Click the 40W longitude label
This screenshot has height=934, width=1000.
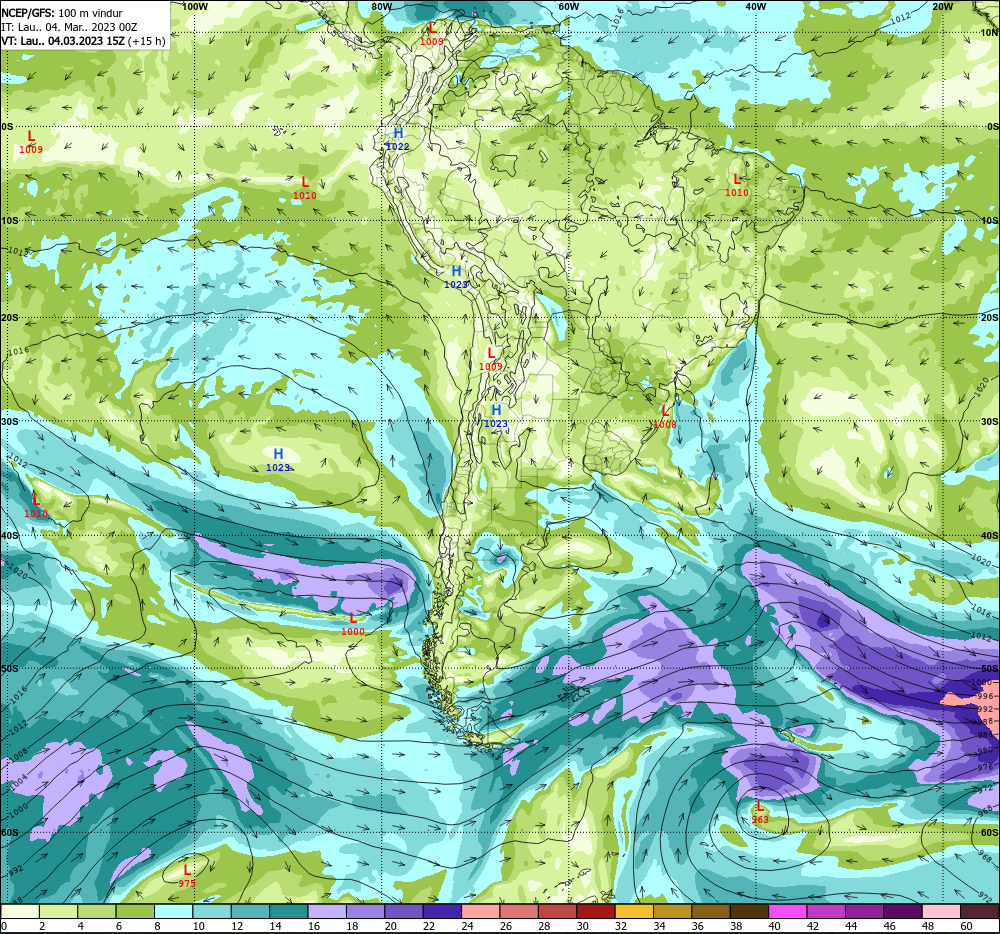coord(755,6)
